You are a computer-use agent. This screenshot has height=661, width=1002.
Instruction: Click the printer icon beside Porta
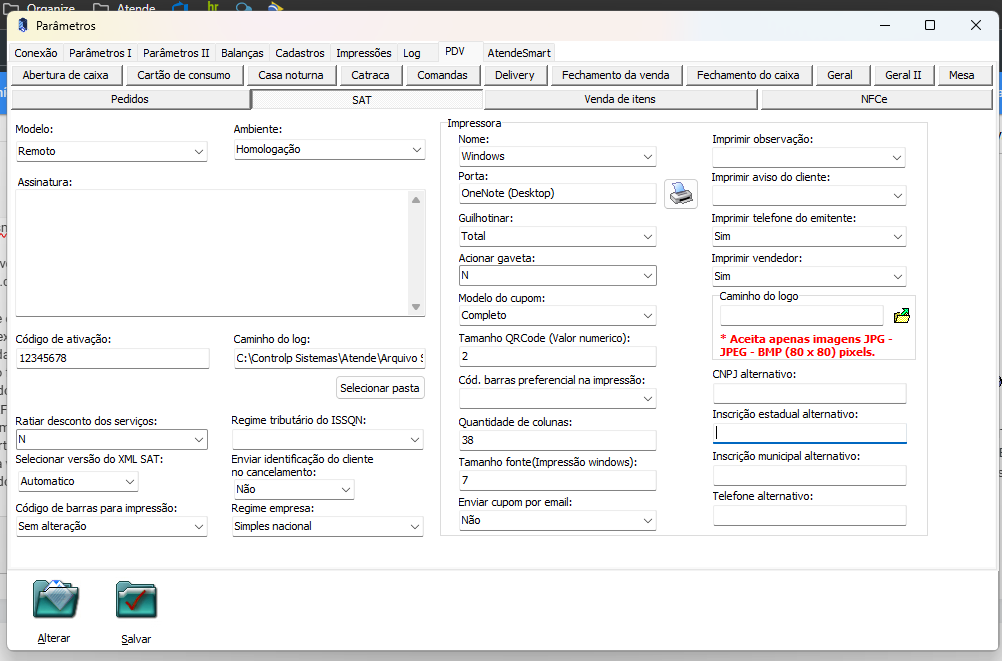[x=681, y=194]
